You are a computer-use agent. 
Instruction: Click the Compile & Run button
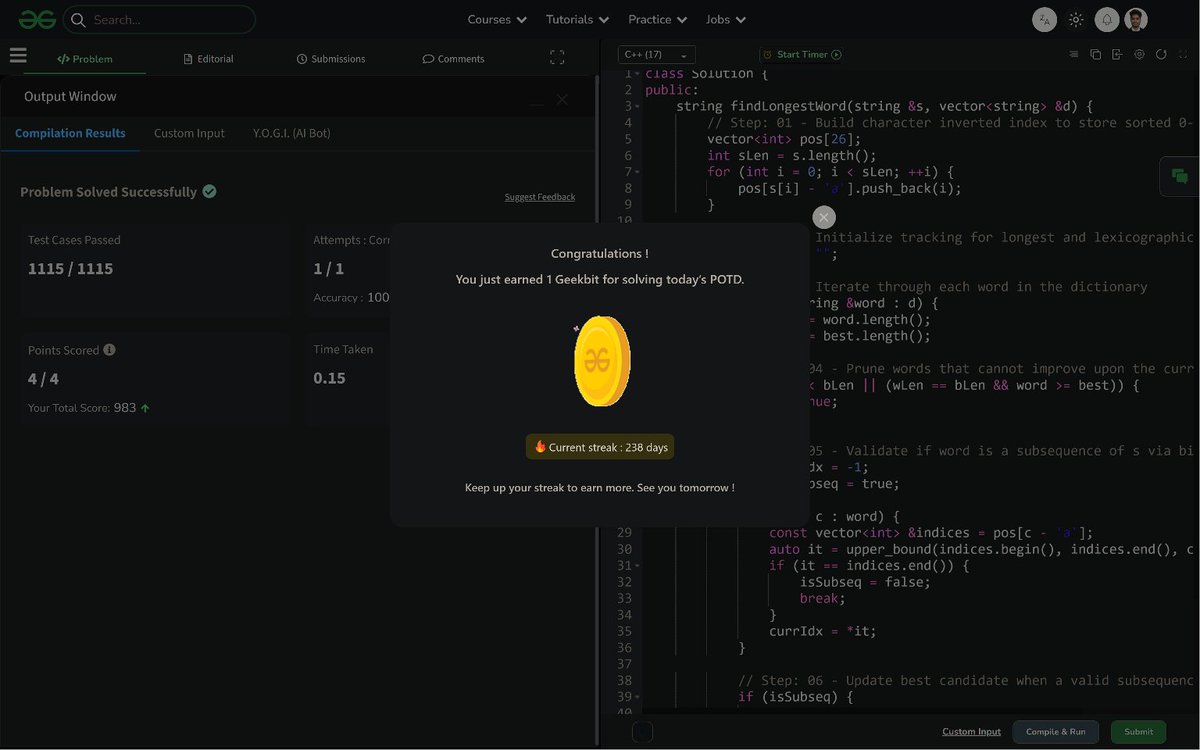tap(1056, 732)
